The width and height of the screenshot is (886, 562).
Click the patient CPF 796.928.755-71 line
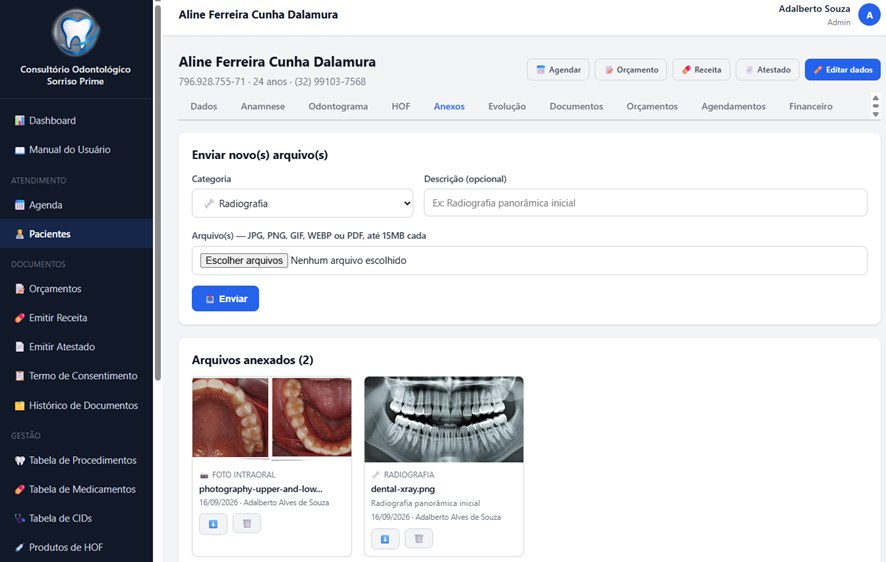(x=272, y=82)
